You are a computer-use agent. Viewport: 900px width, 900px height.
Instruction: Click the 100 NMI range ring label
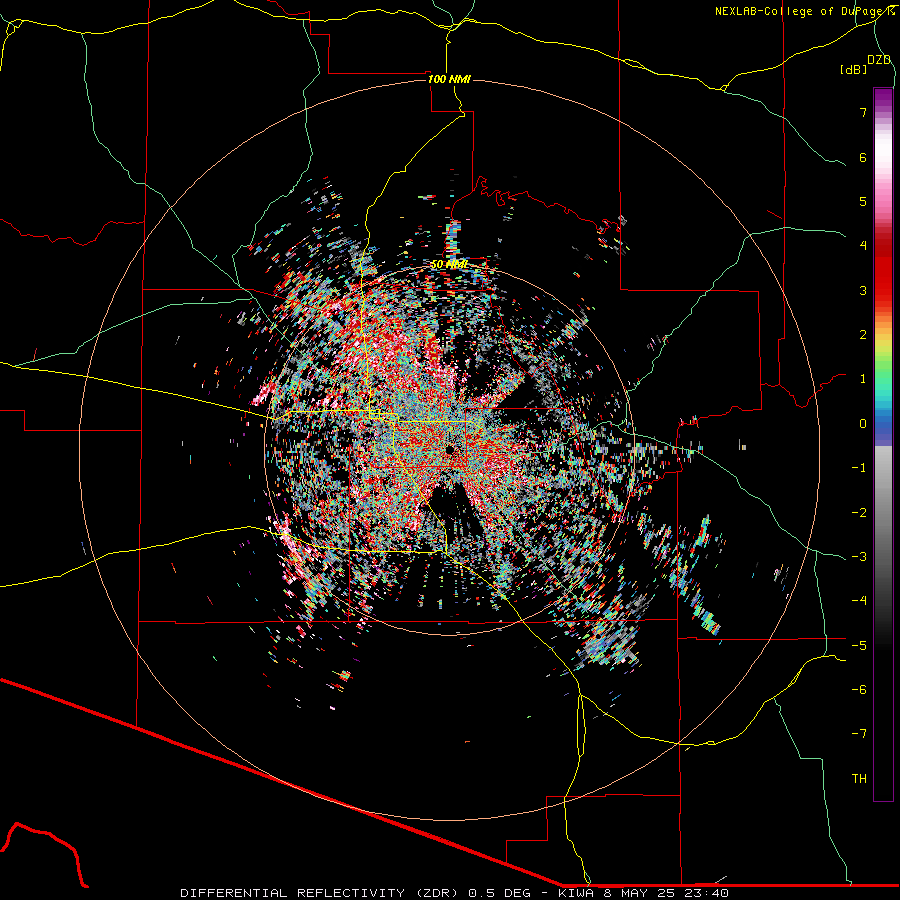point(449,79)
